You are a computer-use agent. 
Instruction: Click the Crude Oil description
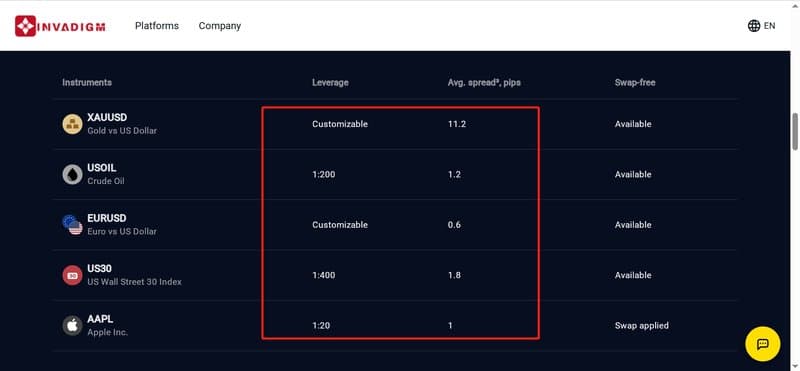click(x=106, y=181)
